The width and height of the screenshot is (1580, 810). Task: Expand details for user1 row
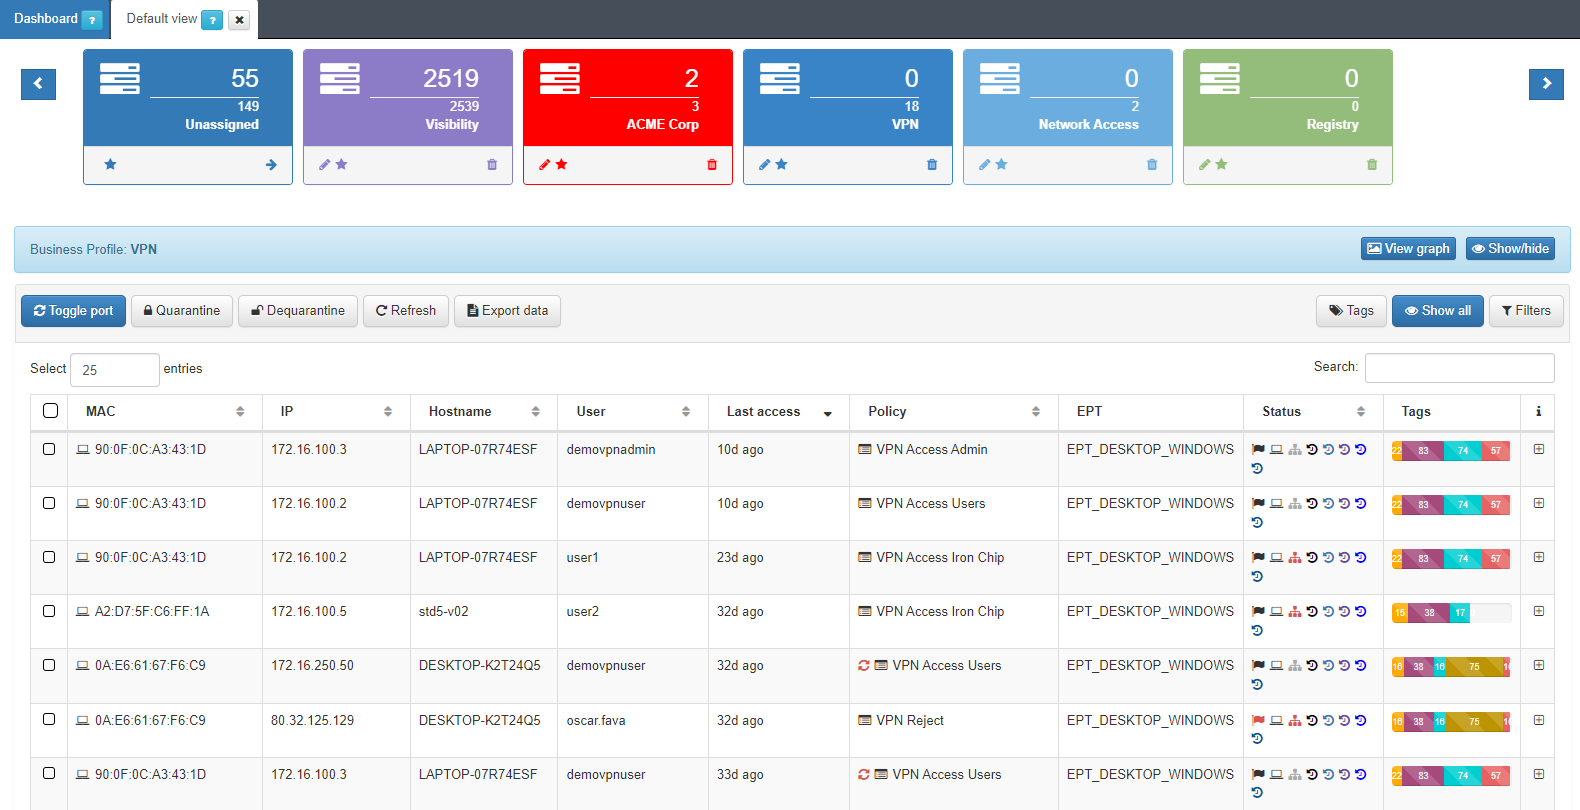point(1539,557)
